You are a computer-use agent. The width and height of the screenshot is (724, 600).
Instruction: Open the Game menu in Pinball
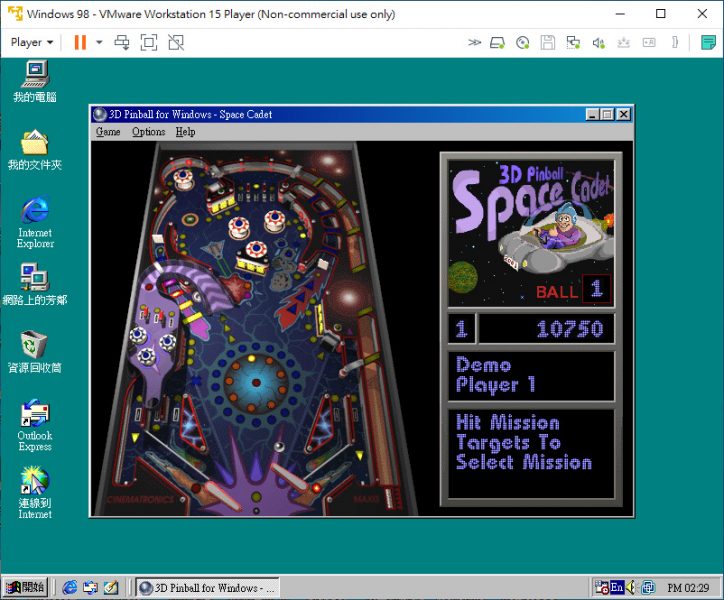[108, 132]
